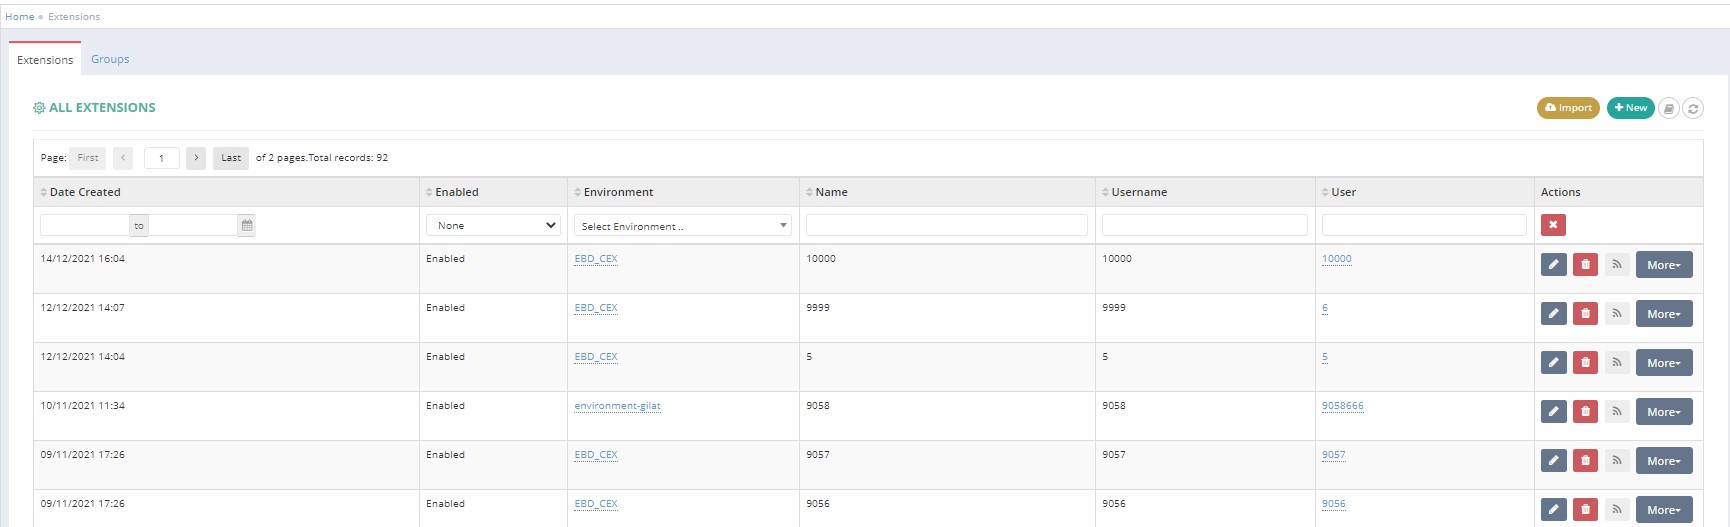Screen dimensions: 1730x527
Task: Expand the More menu for extension 10000
Action: [x=1664, y=265]
